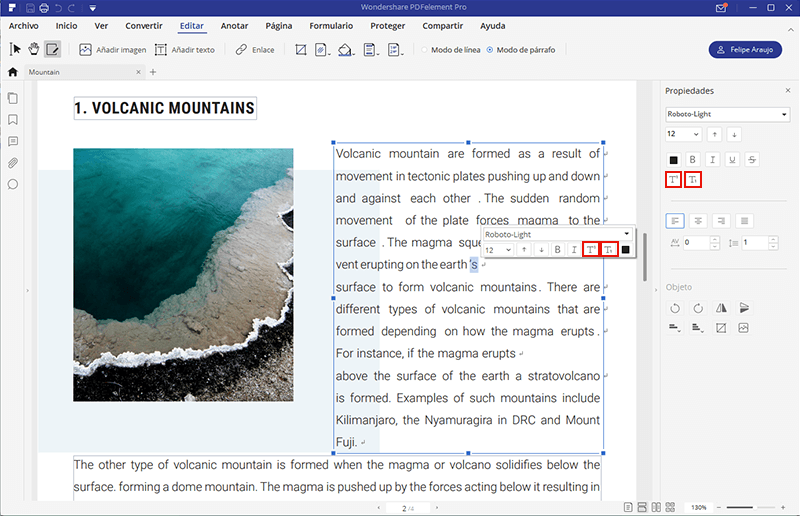
Task: Click Añadir imagen to add image
Action: [112, 50]
